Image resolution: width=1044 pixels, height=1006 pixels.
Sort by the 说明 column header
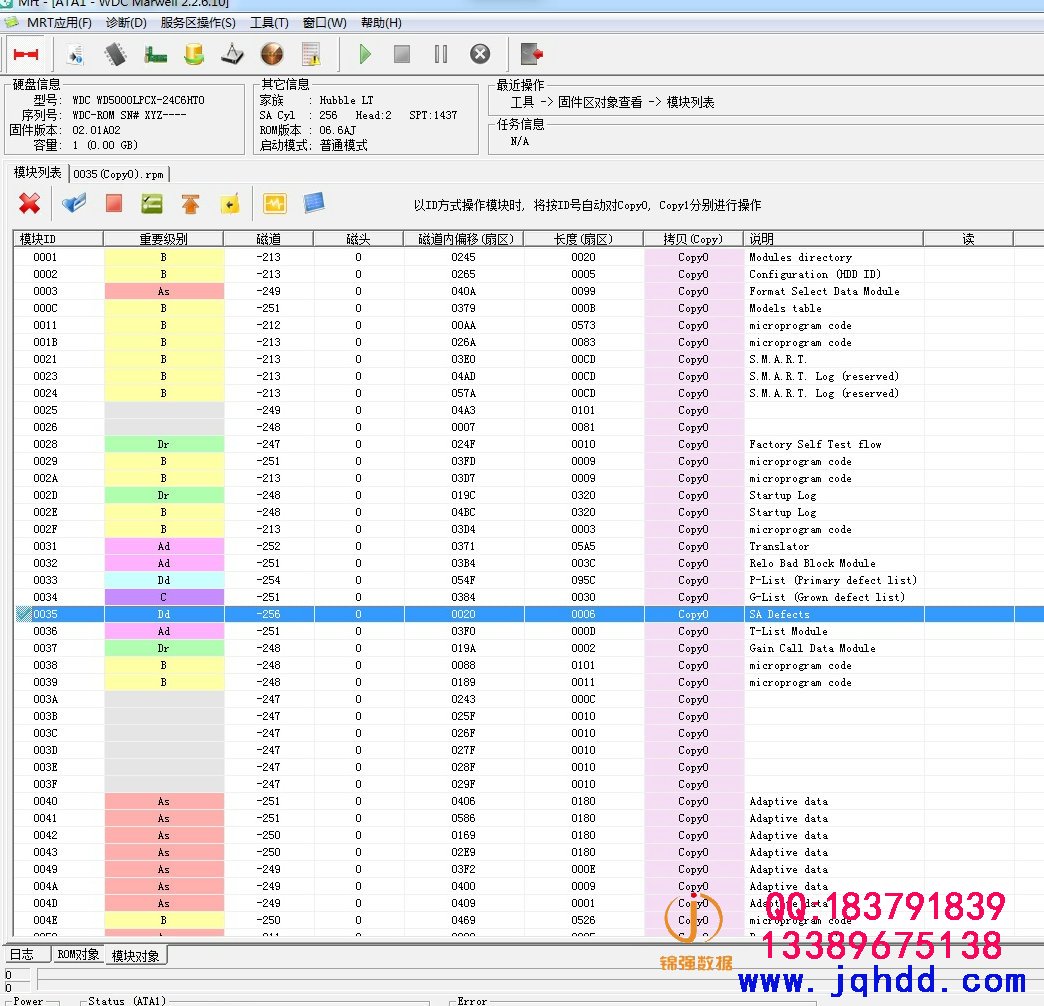[833, 239]
